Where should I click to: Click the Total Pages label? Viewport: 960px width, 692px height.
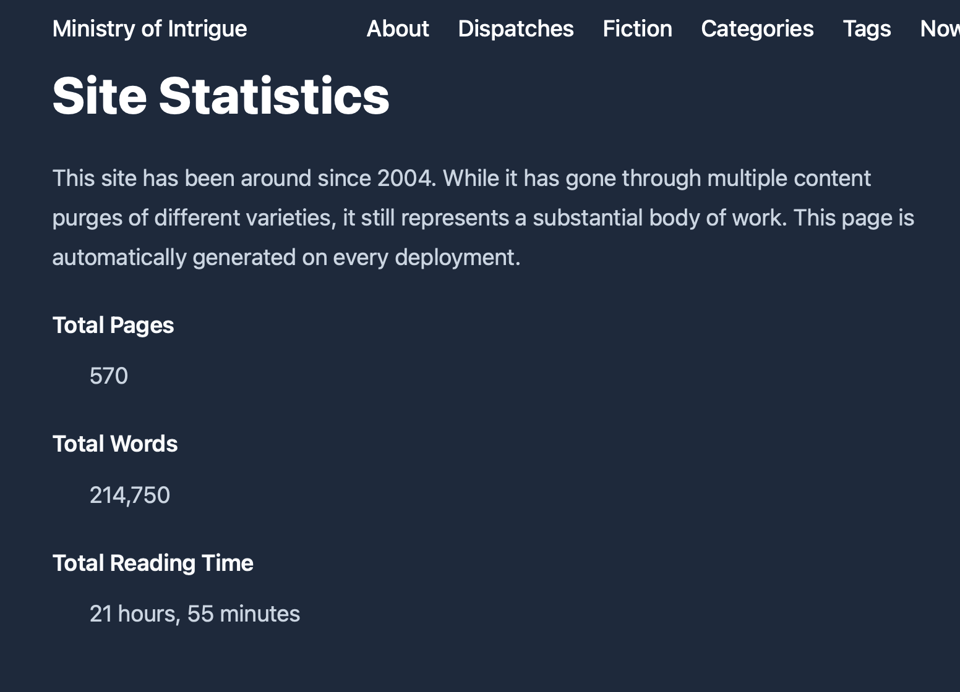pyautogui.click(x=113, y=325)
